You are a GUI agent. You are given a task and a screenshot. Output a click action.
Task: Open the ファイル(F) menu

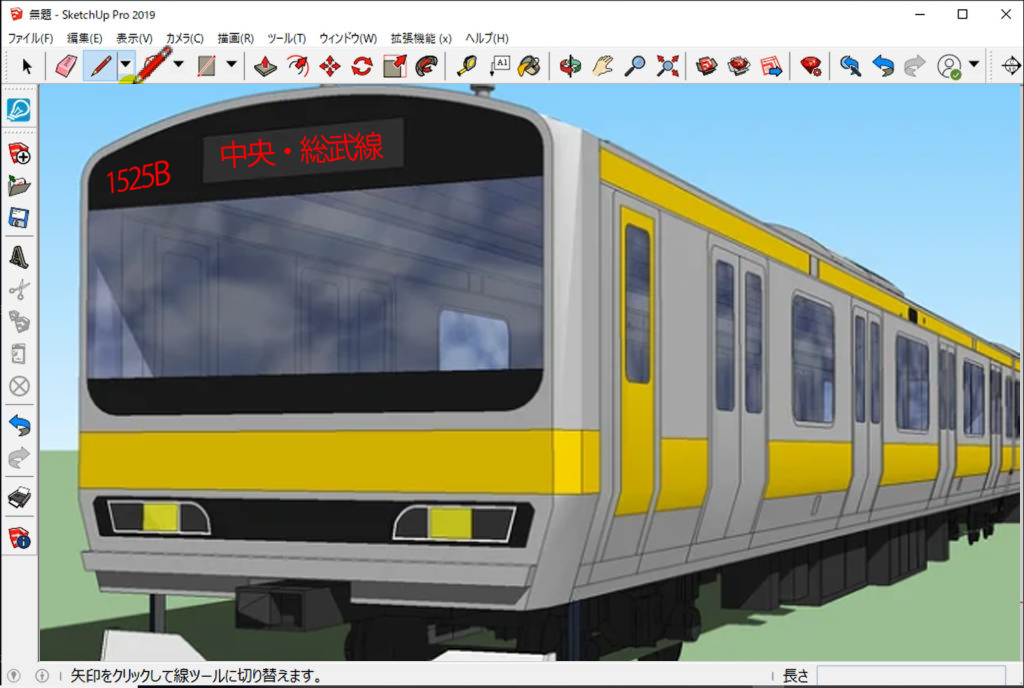(30, 39)
